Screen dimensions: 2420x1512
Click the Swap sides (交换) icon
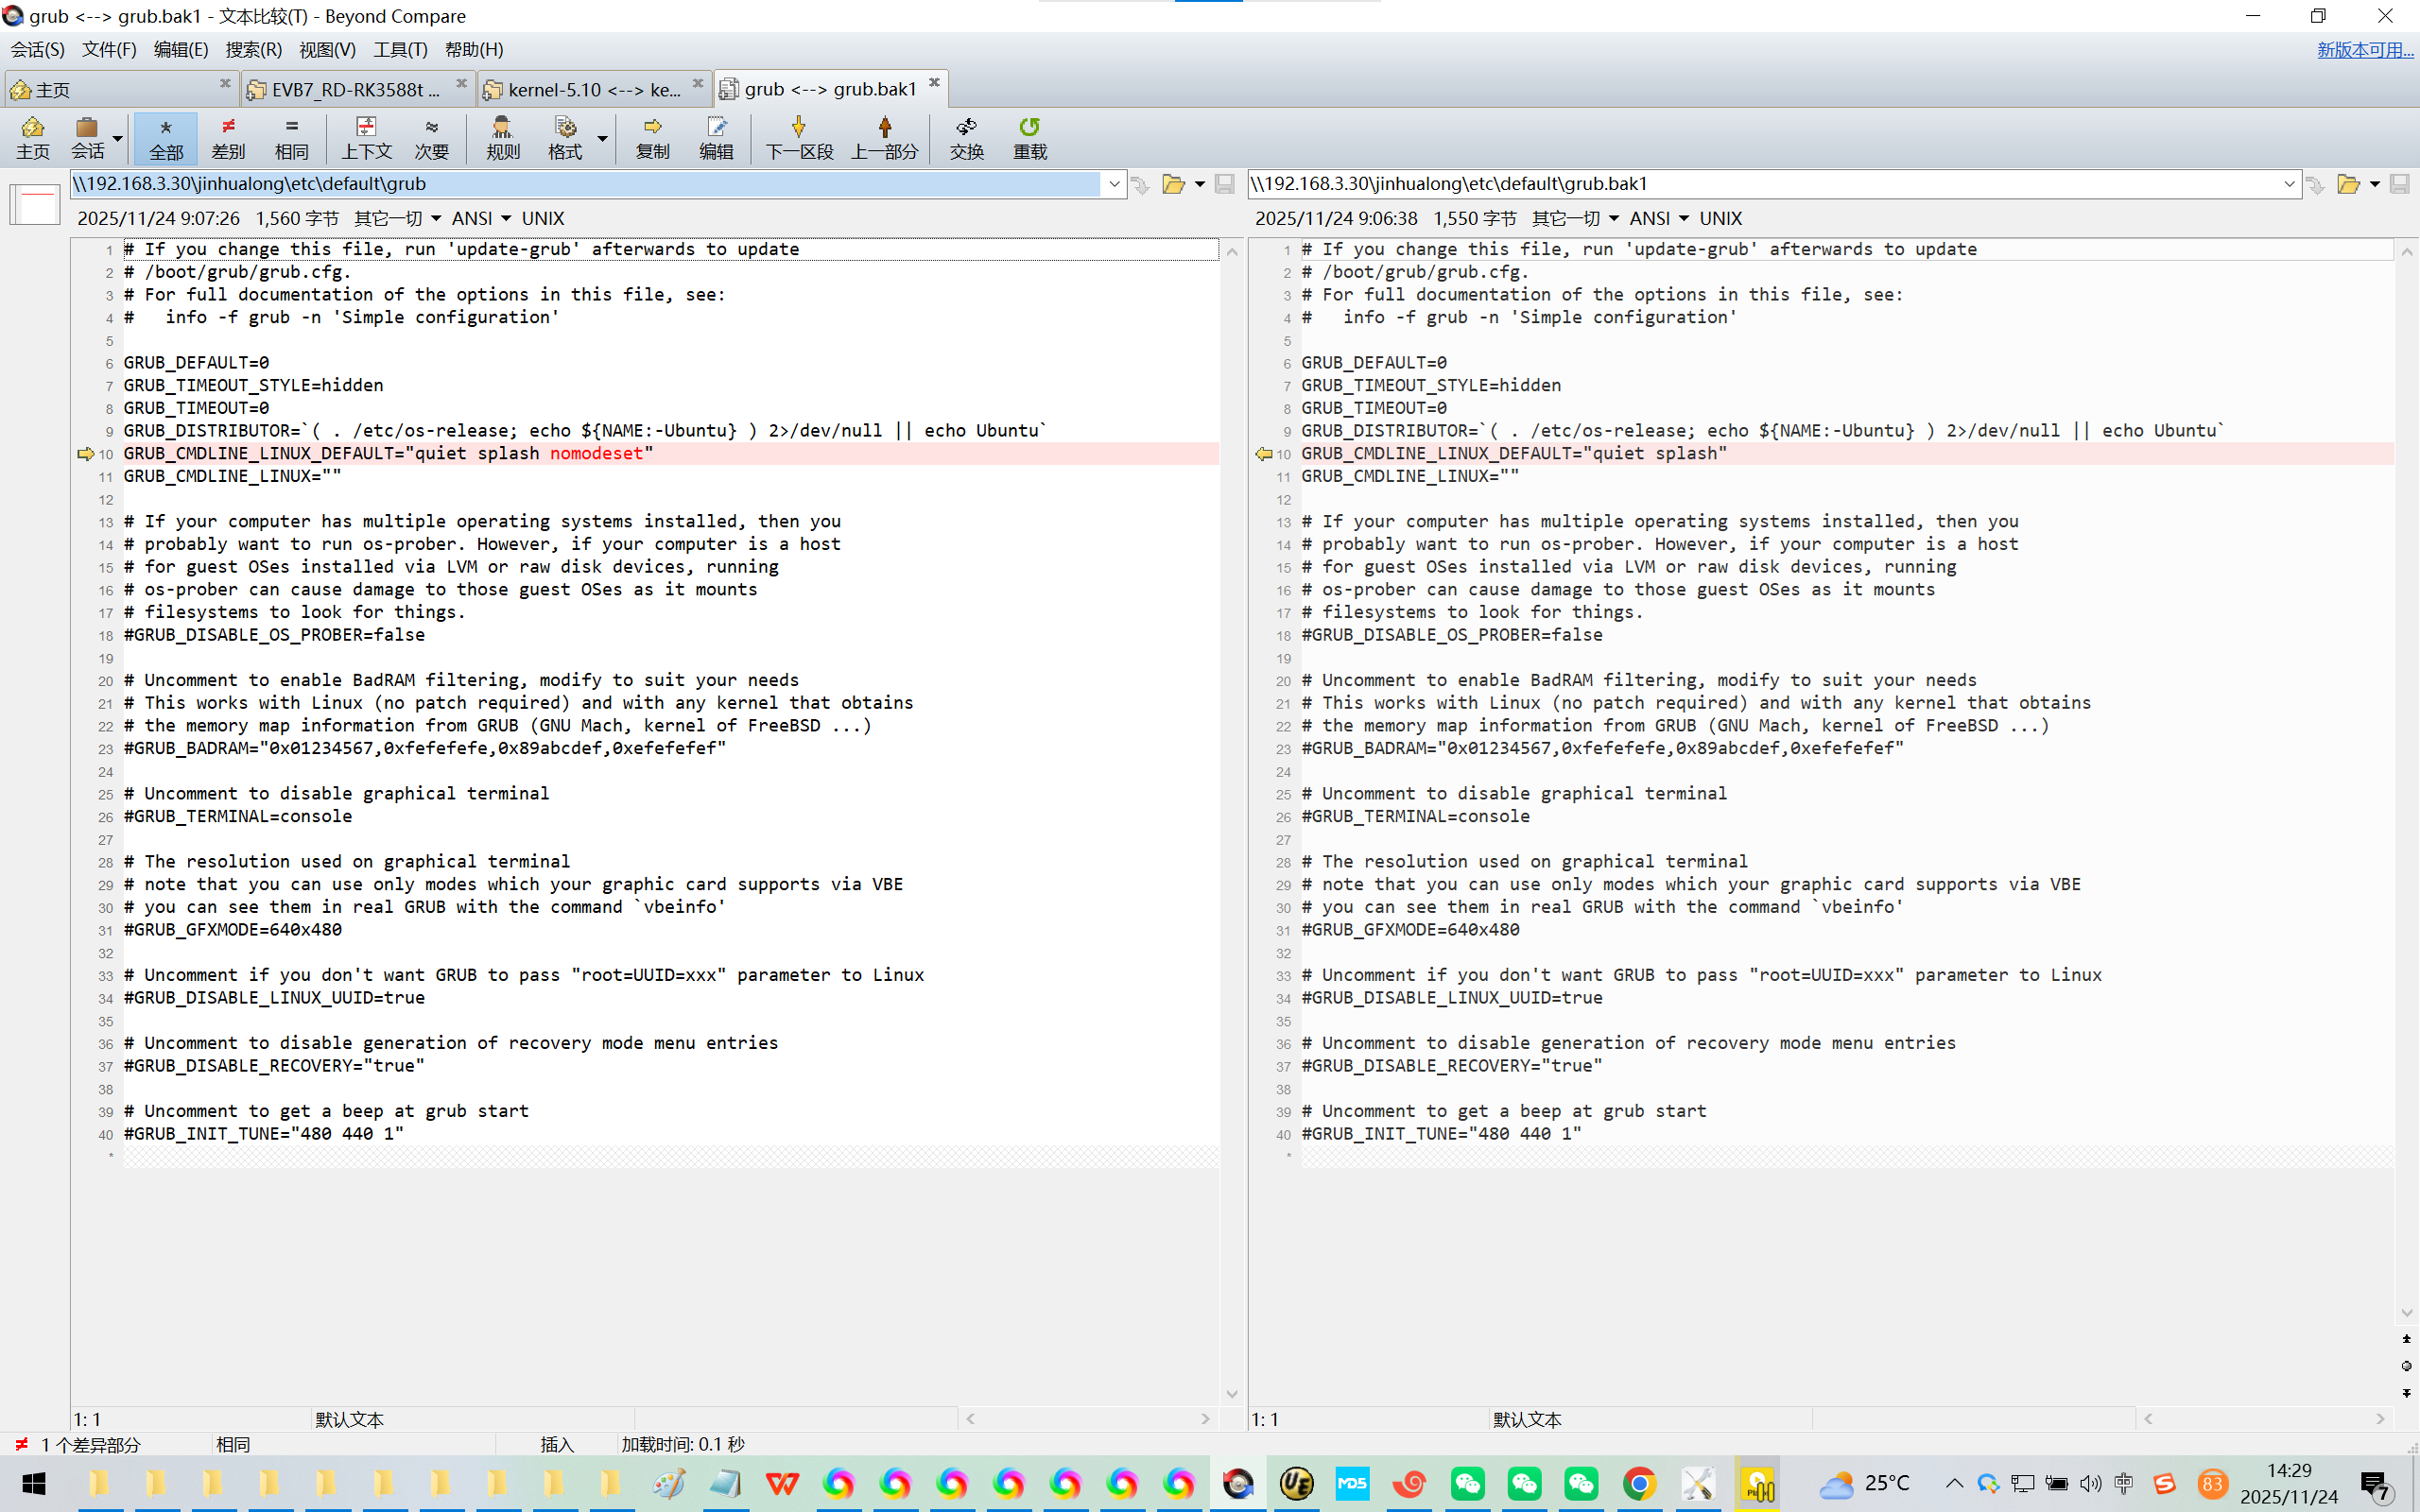(x=966, y=128)
